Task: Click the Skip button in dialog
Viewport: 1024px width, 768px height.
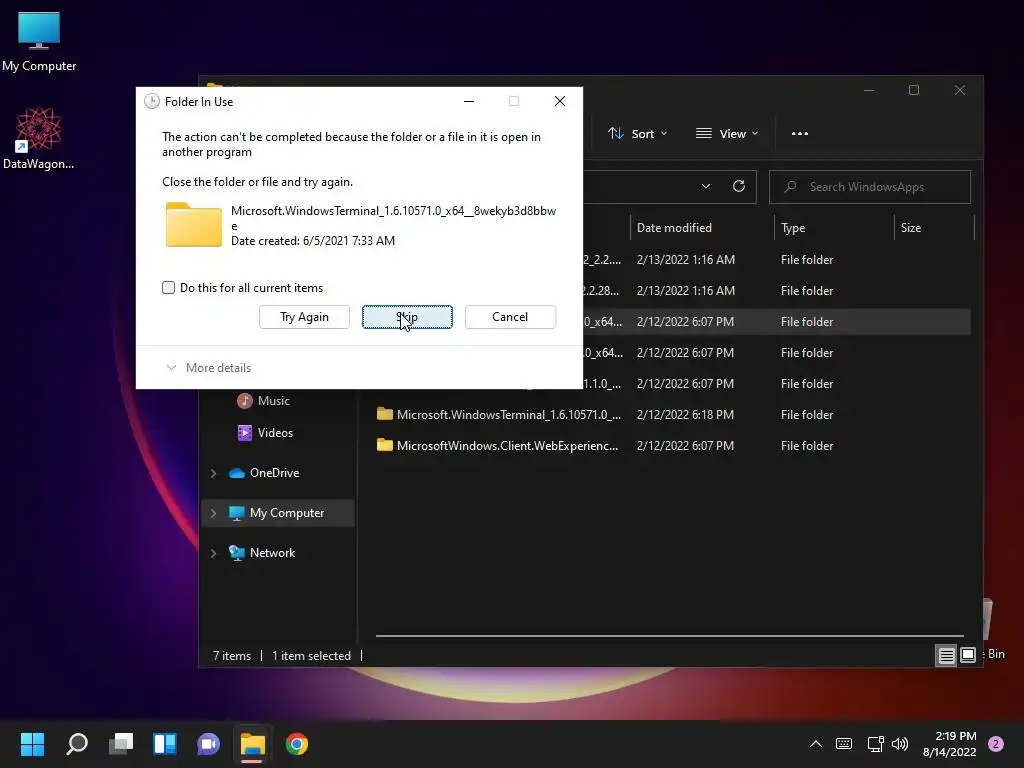Action: tap(407, 317)
